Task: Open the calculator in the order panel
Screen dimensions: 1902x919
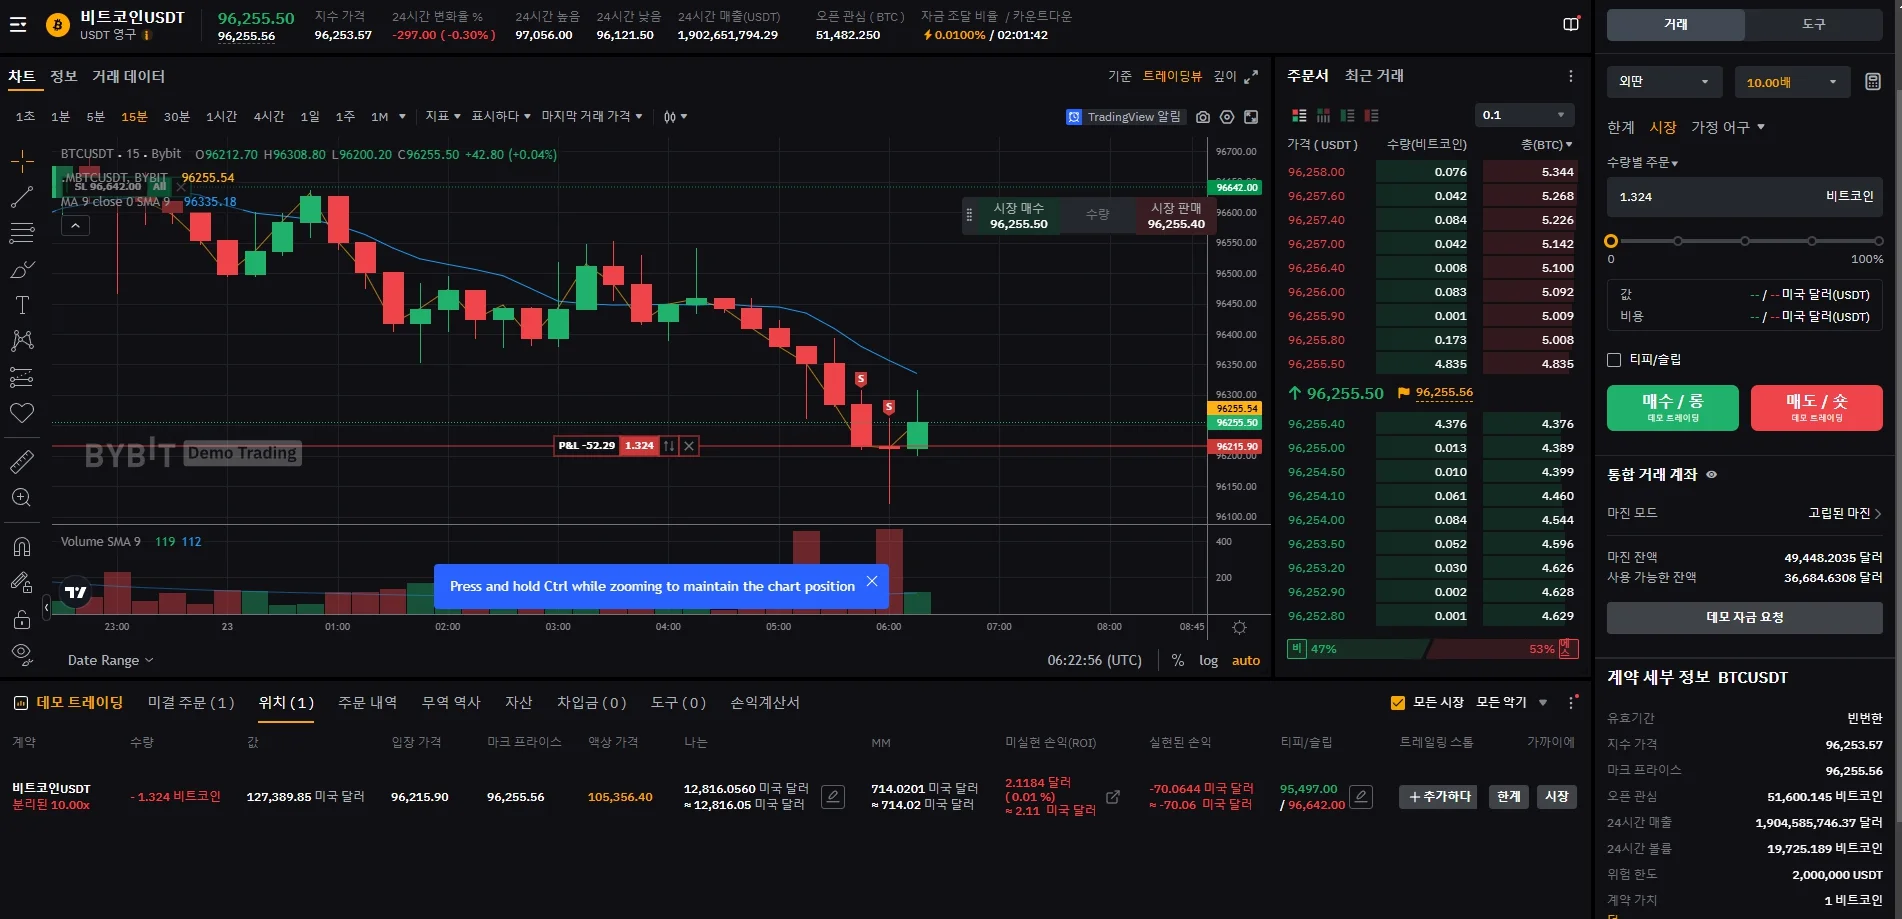Action: pos(1873,82)
